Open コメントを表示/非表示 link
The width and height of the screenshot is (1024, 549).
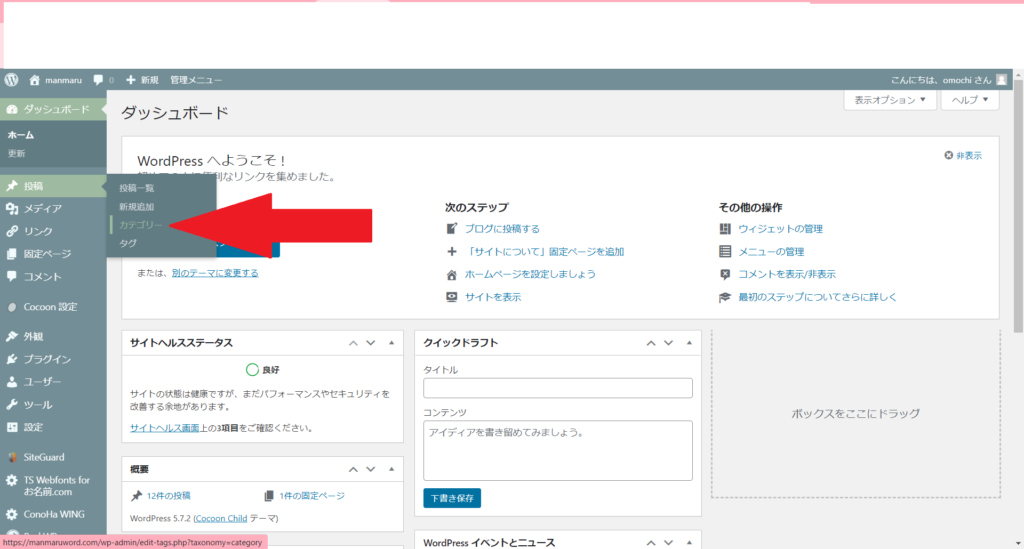787,274
